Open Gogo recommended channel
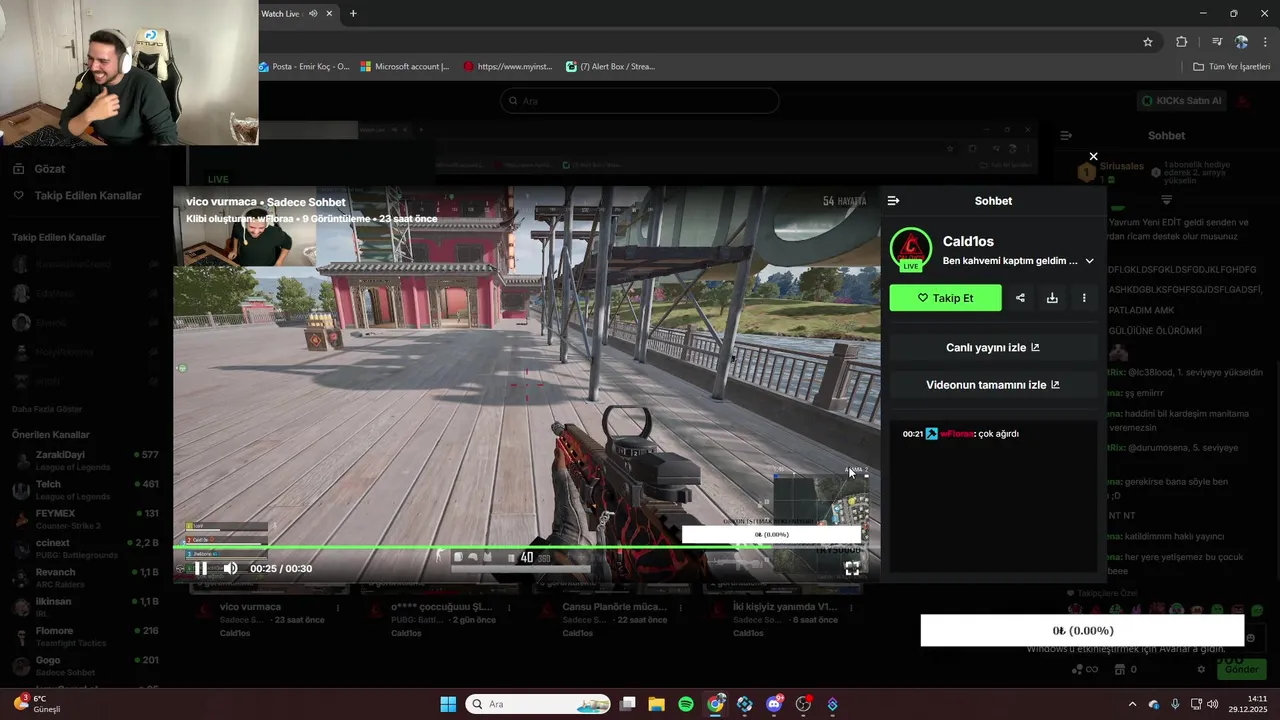The image size is (1280, 720). [x=85, y=665]
